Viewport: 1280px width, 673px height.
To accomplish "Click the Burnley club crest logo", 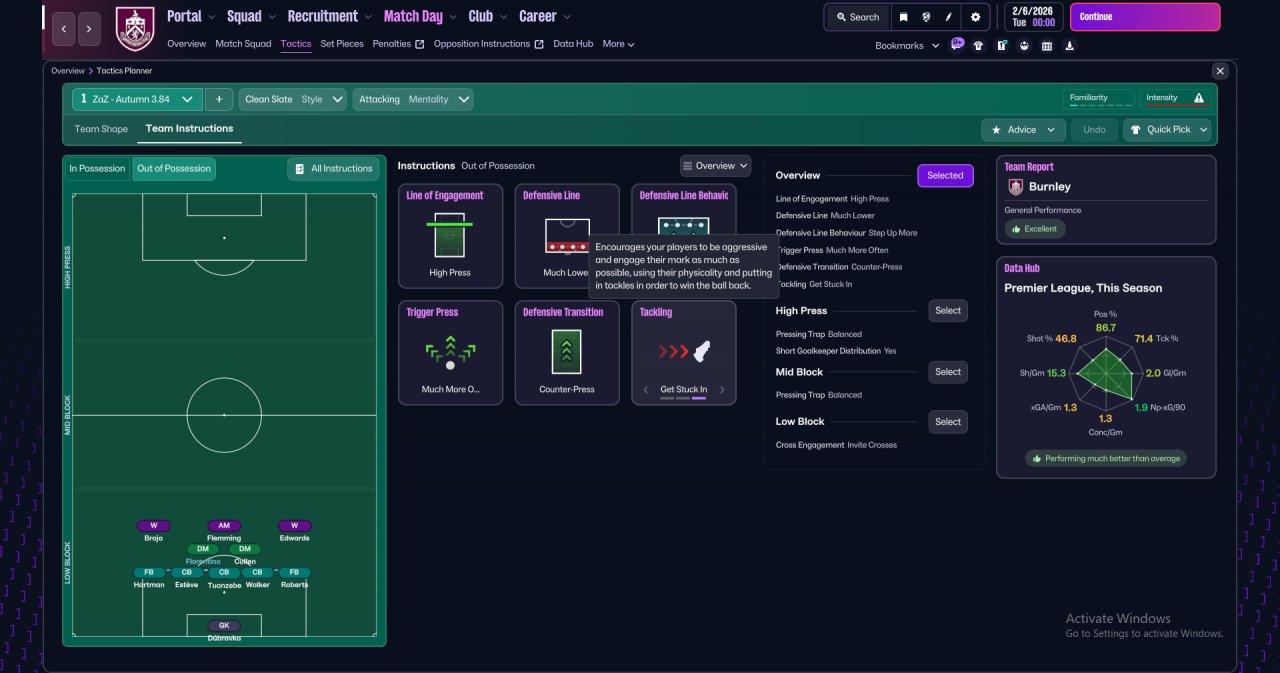I will pyautogui.click(x=135, y=28).
